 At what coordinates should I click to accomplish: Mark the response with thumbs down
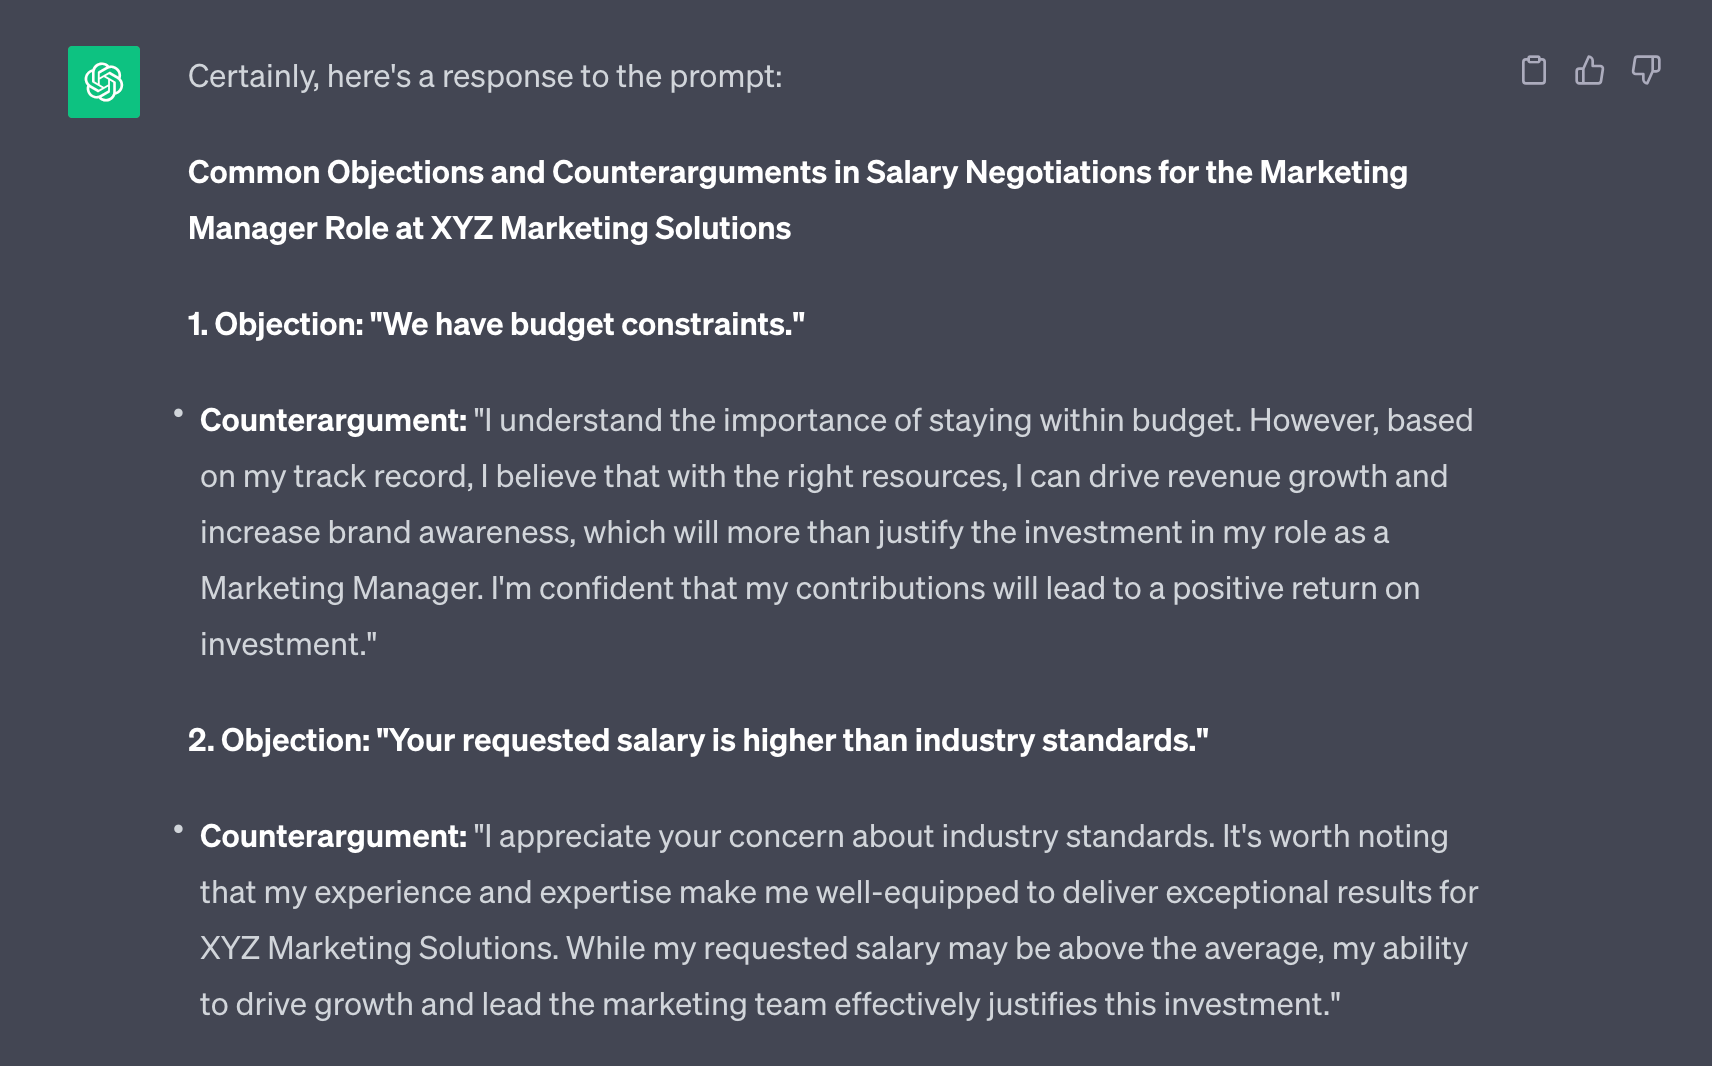click(x=1645, y=71)
